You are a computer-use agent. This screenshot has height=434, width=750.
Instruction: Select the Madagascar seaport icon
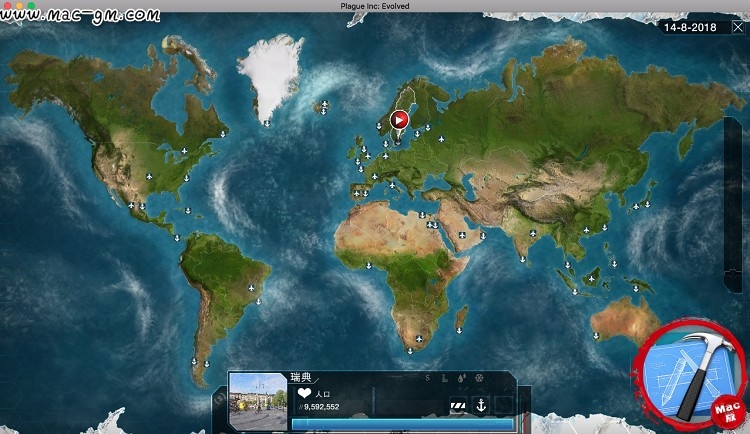459,330
